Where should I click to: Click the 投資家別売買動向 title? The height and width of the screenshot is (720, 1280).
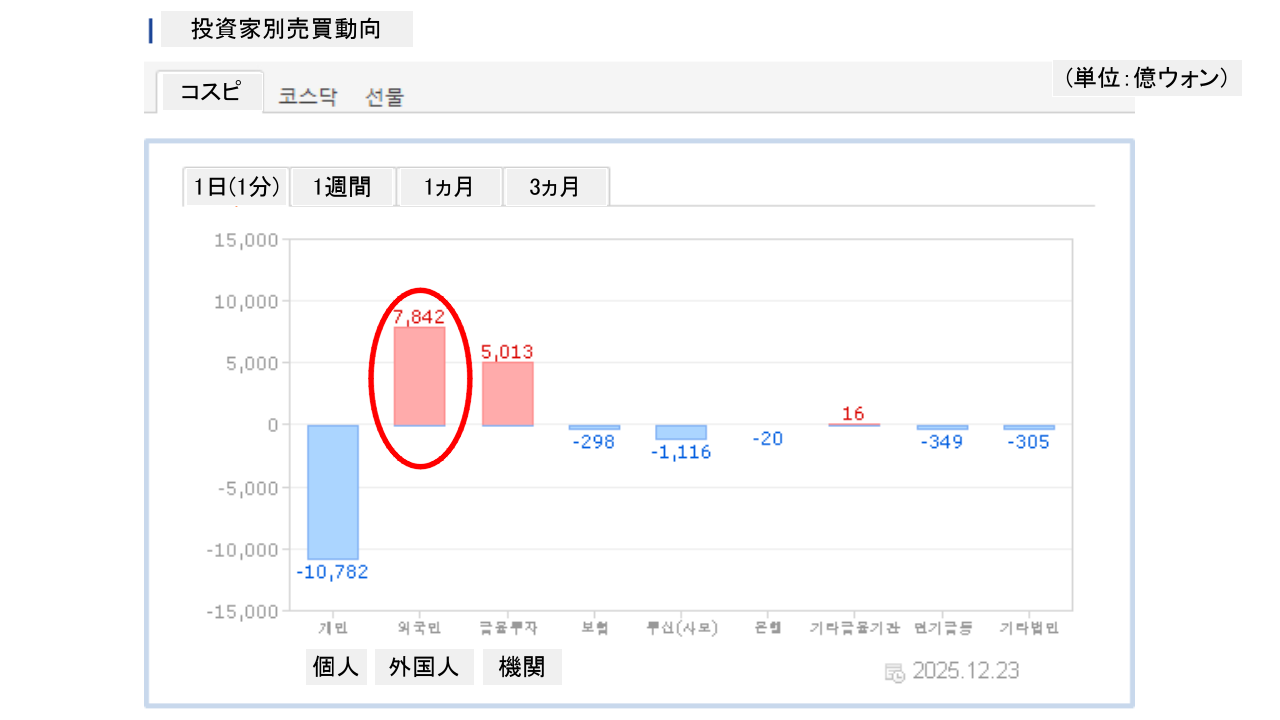coord(286,29)
